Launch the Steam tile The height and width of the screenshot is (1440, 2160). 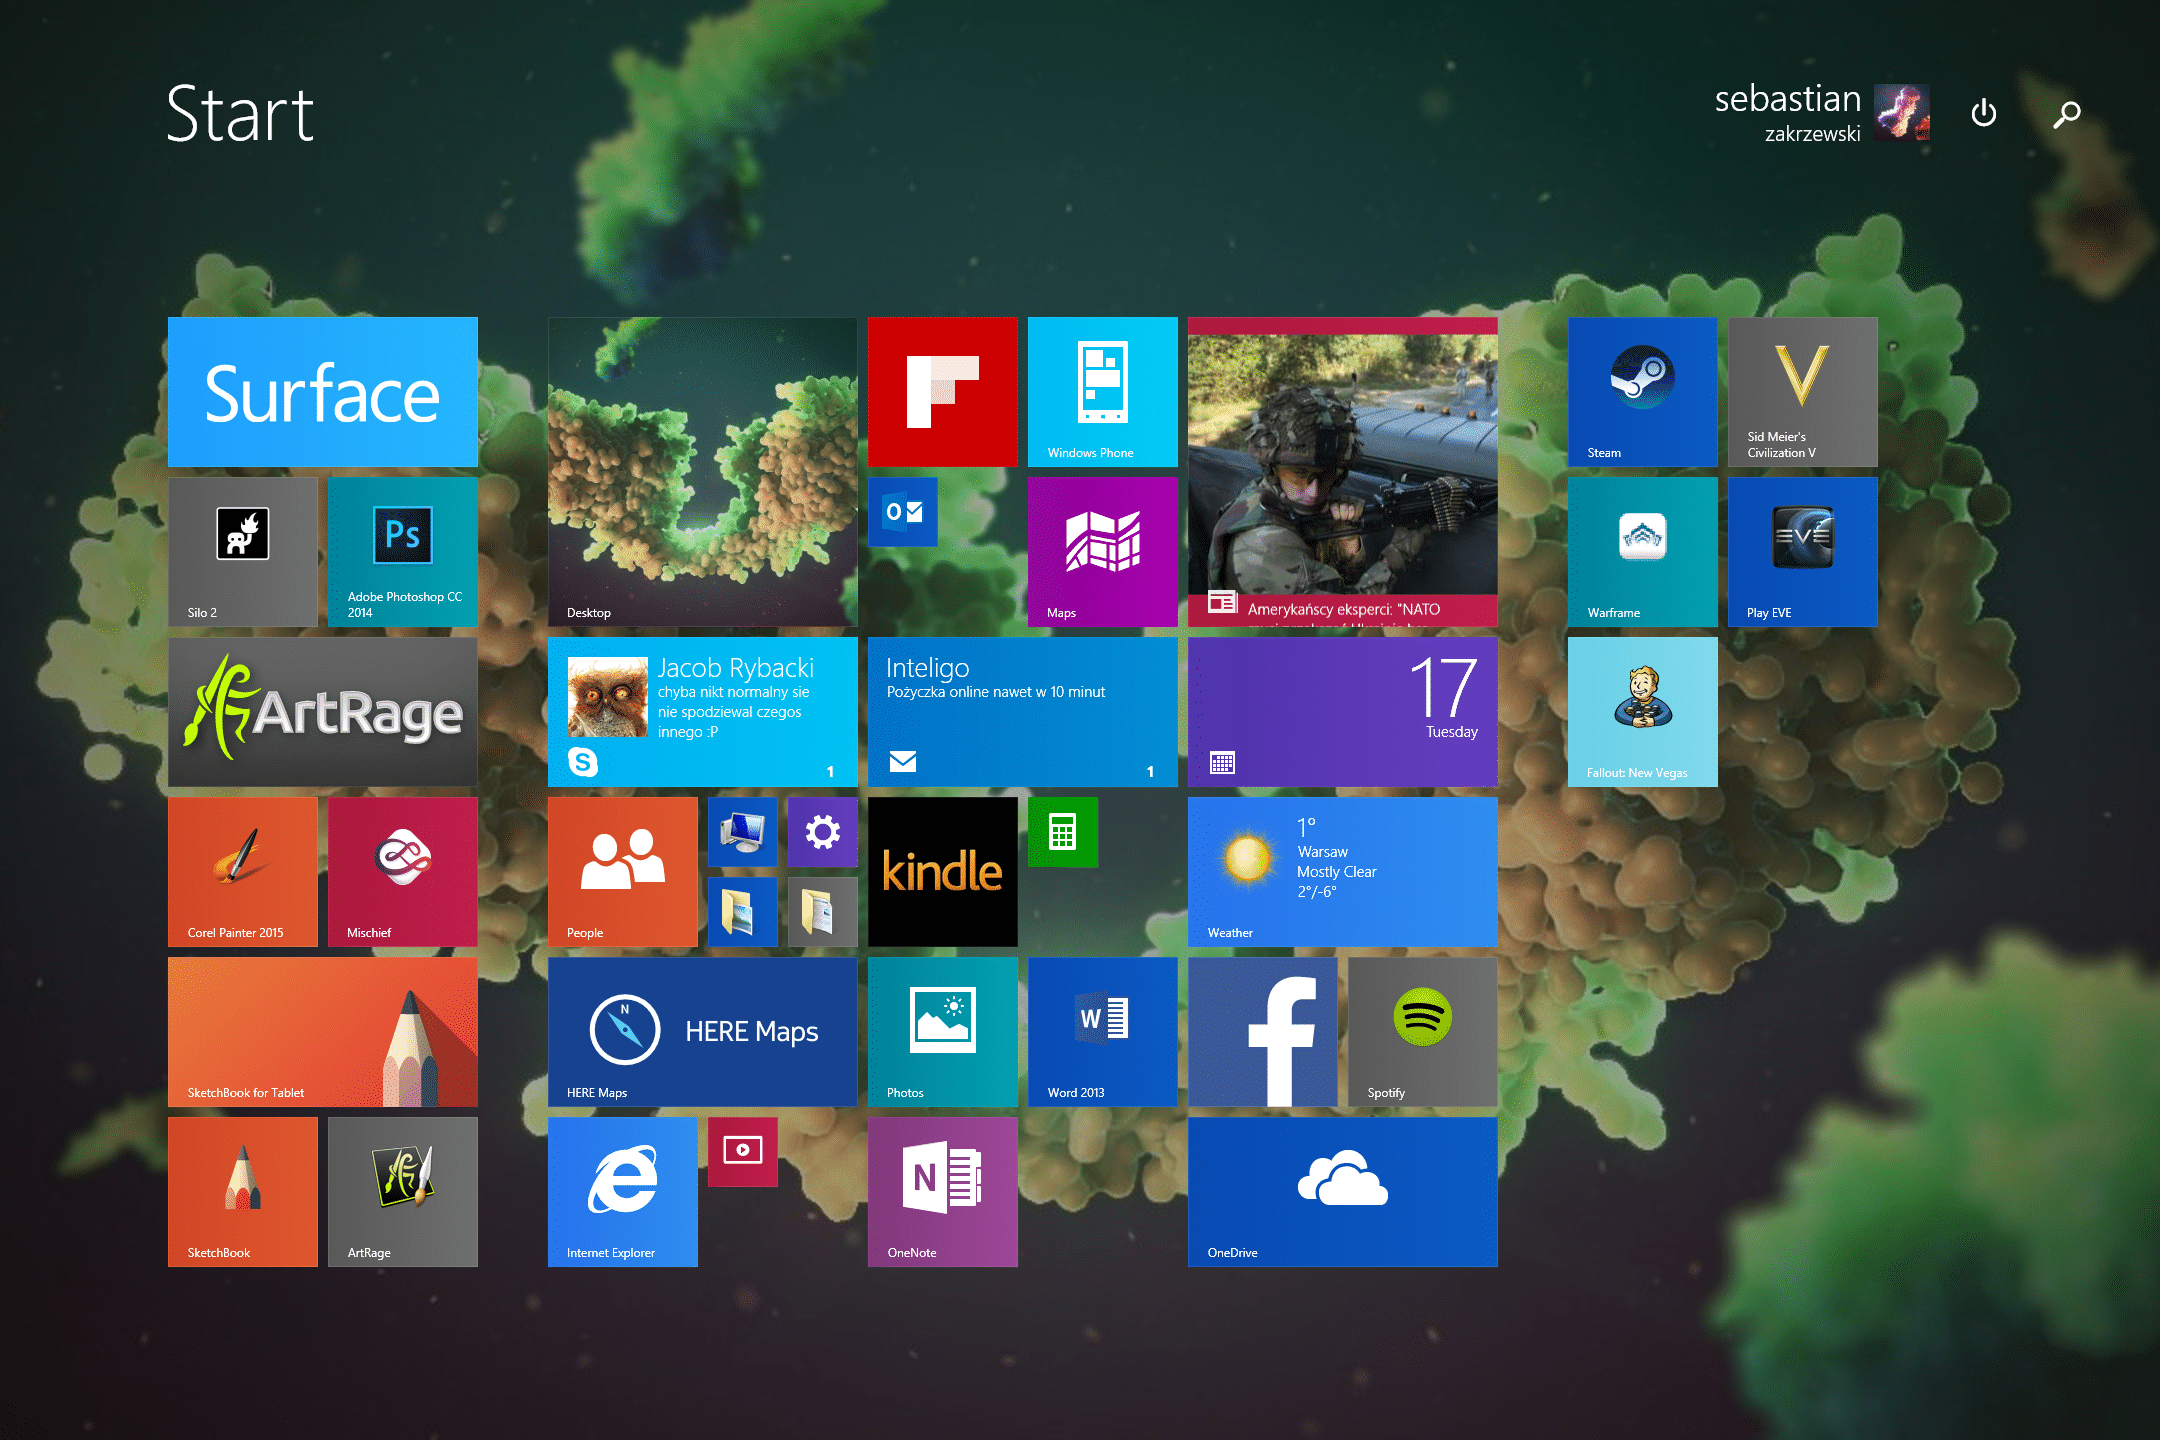coord(1643,392)
